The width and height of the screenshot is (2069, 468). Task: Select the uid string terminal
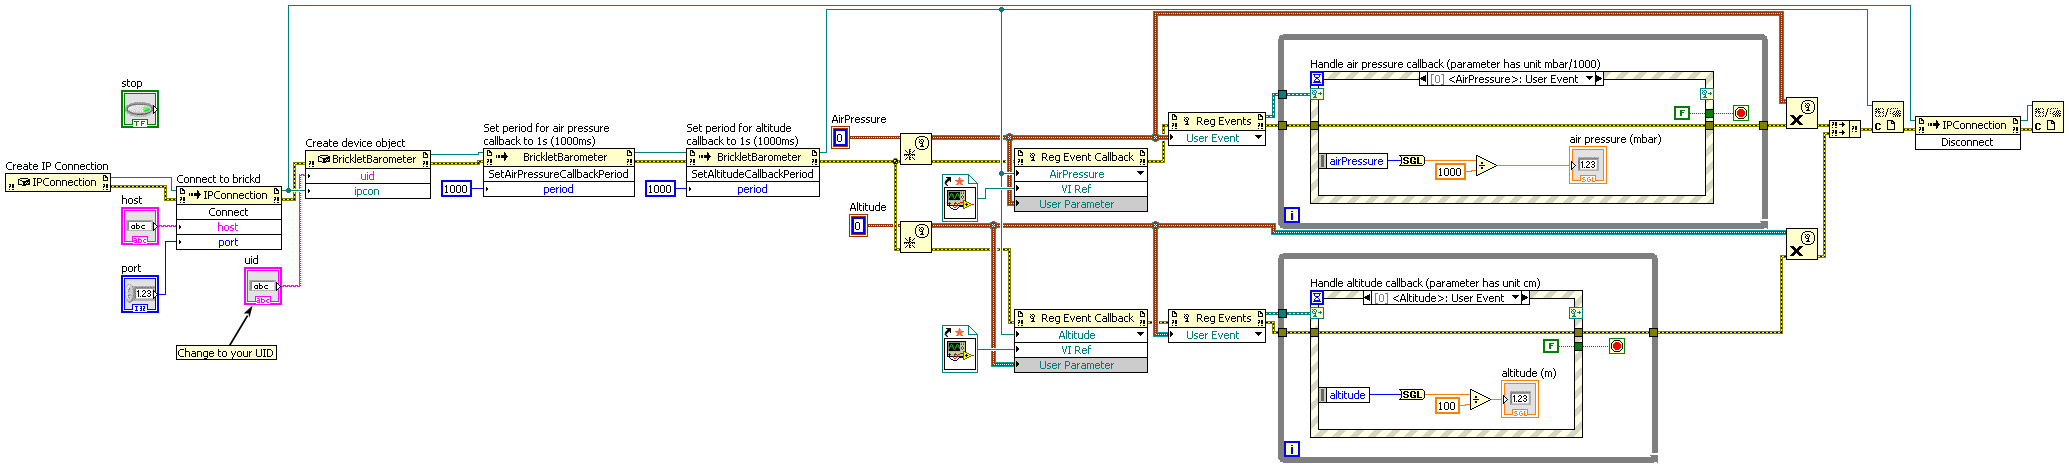click(x=263, y=286)
